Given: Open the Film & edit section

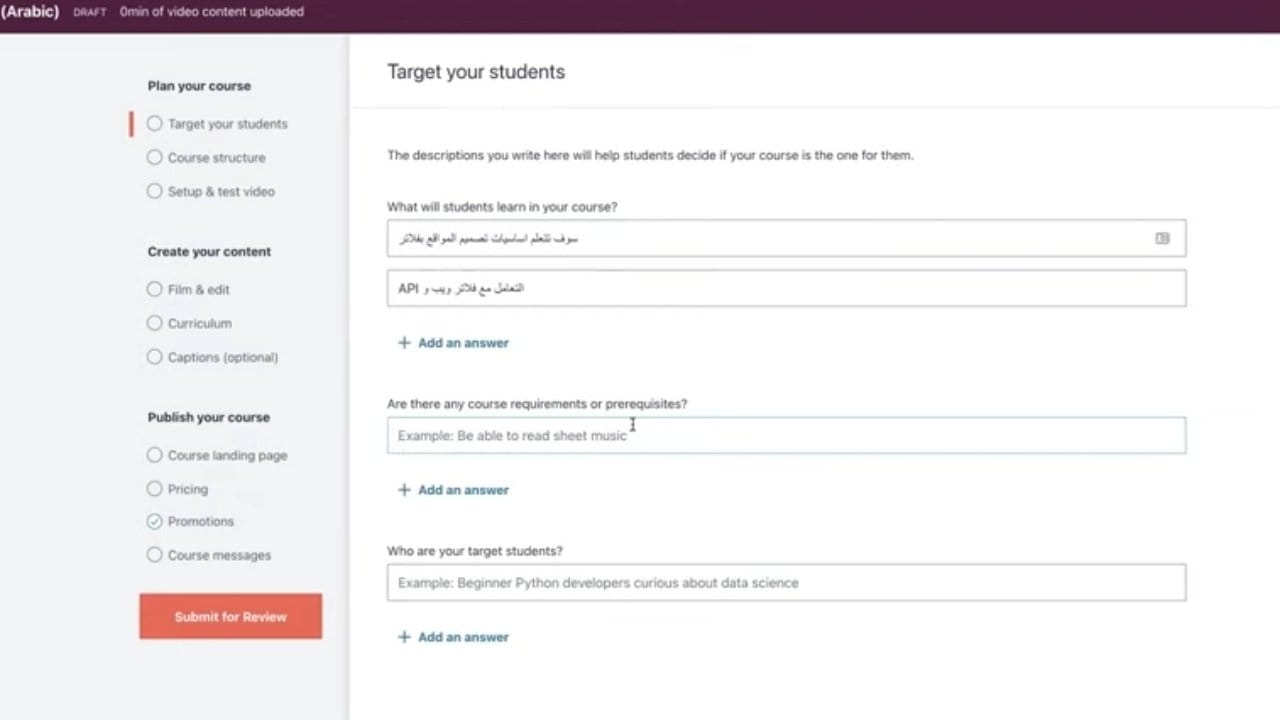Looking at the screenshot, I should (198, 289).
